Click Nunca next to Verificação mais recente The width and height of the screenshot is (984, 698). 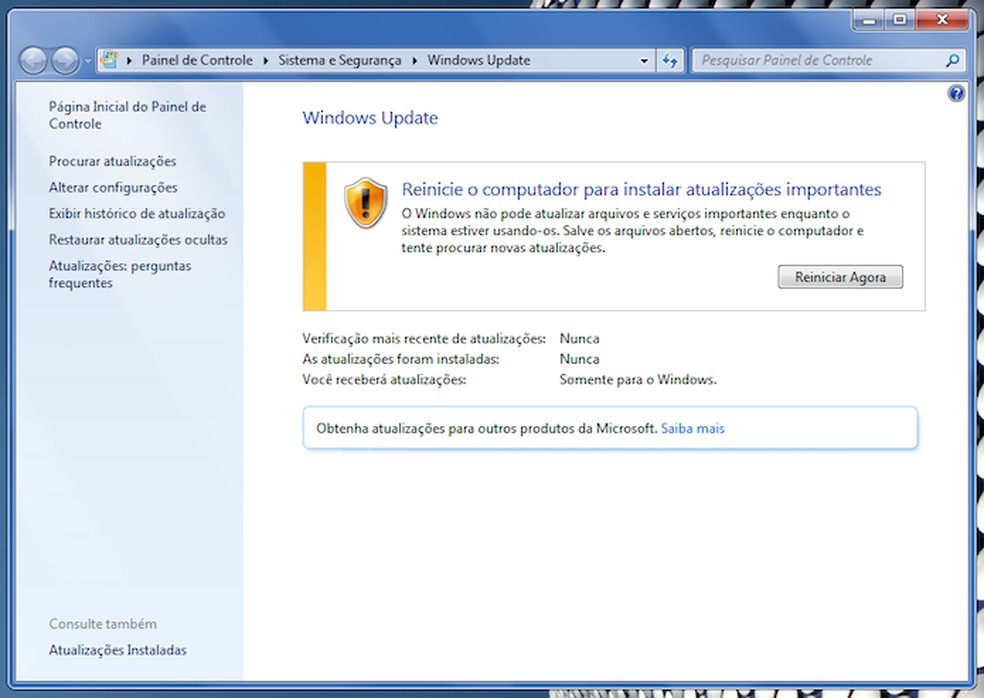pyautogui.click(x=579, y=339)
